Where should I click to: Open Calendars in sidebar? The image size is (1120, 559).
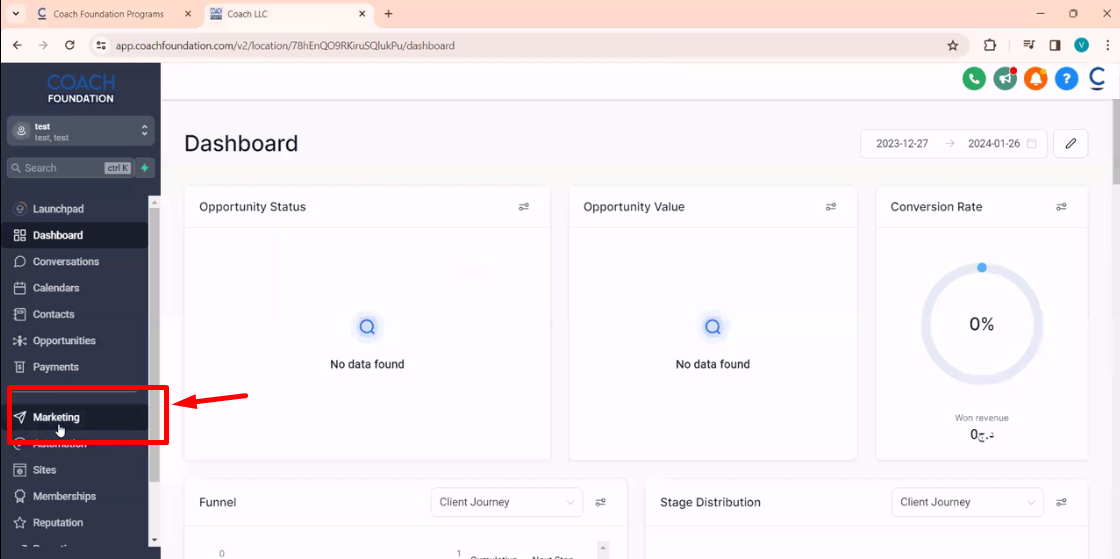tap(75, 288)
